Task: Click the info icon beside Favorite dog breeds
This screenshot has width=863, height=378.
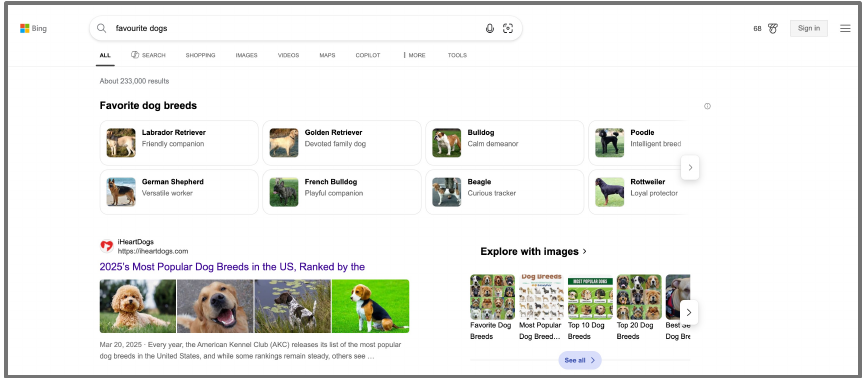Action: click(x=707, y=106)
